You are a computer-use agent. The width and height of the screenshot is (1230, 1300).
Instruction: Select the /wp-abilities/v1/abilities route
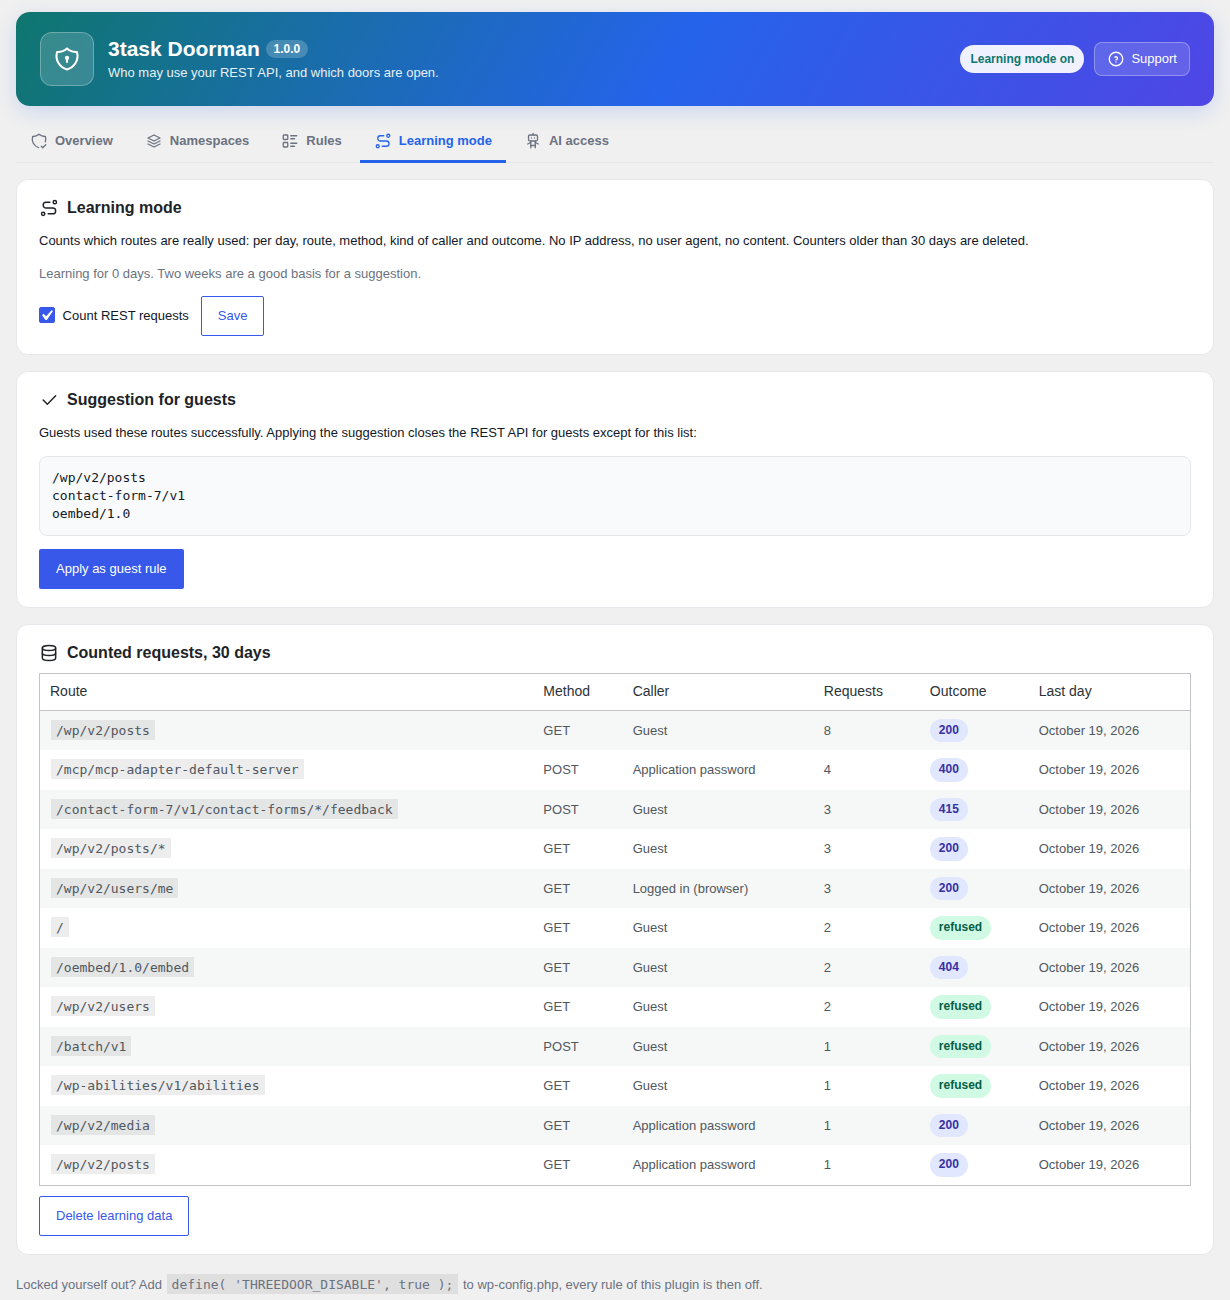click(158, 1086)
